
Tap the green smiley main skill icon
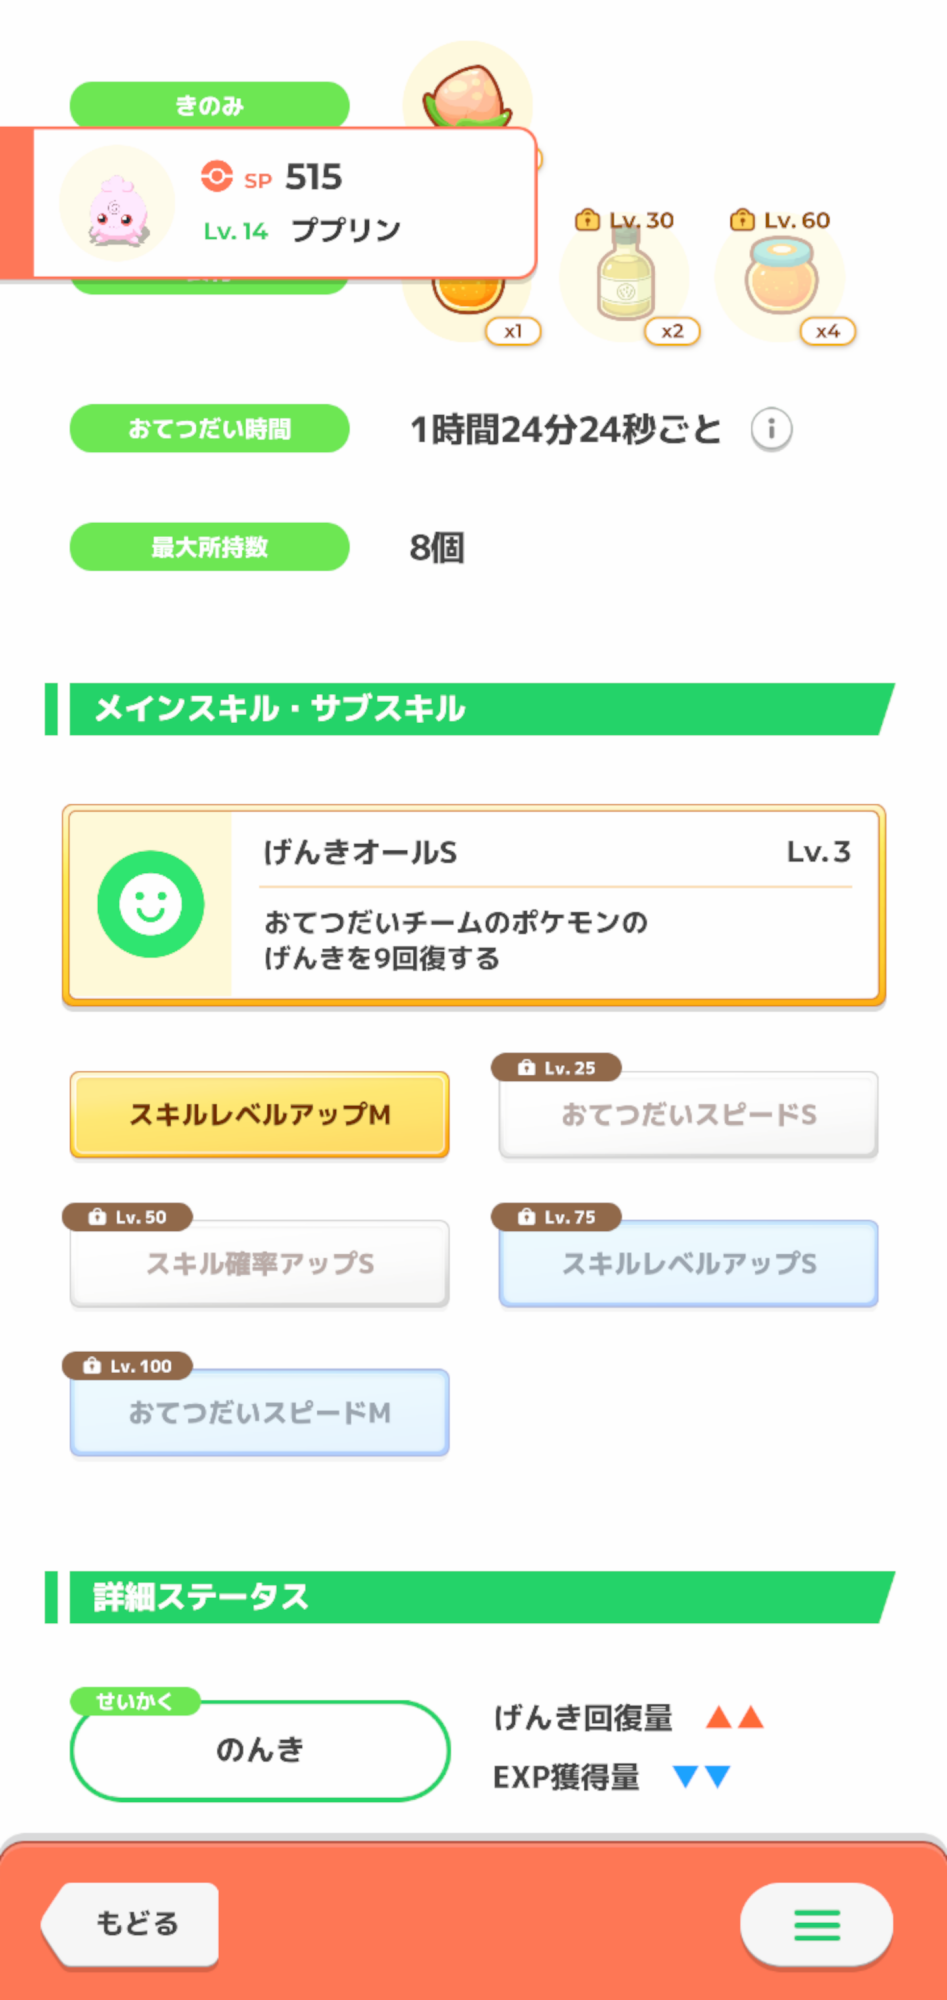(151, 904)
